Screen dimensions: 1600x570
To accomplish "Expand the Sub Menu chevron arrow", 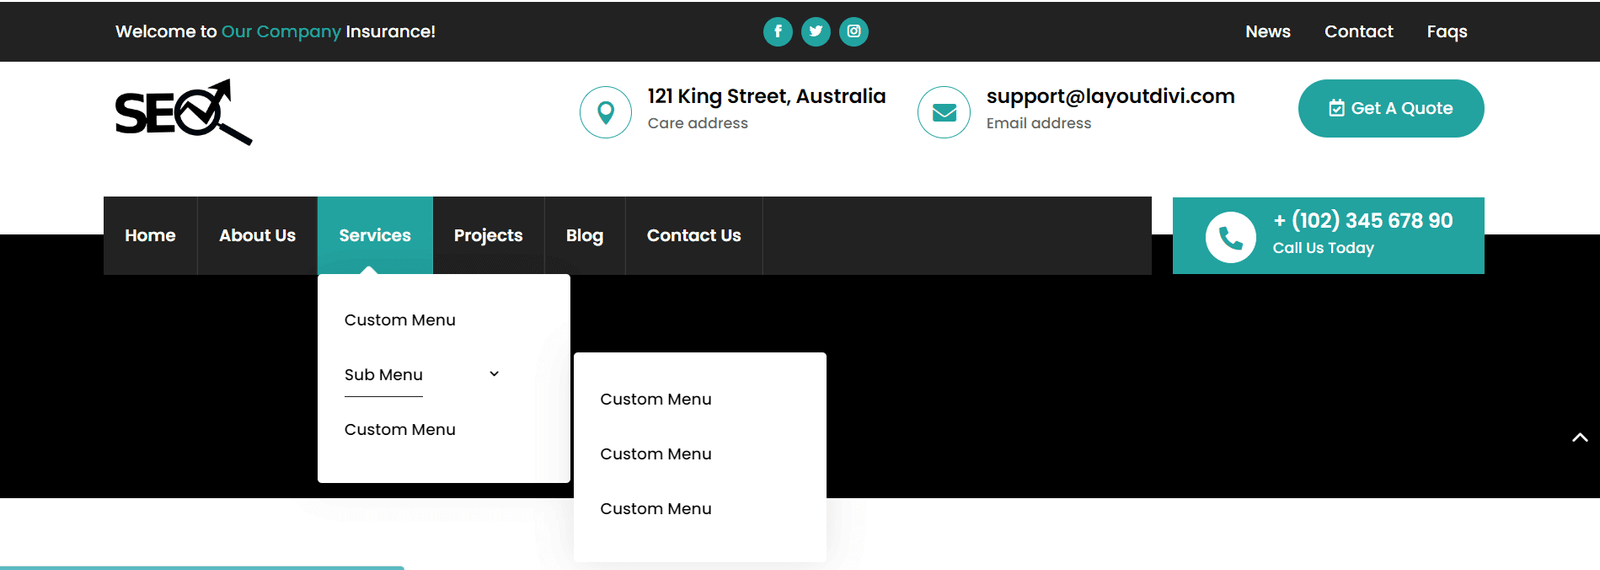I will [x=494, y=374].
